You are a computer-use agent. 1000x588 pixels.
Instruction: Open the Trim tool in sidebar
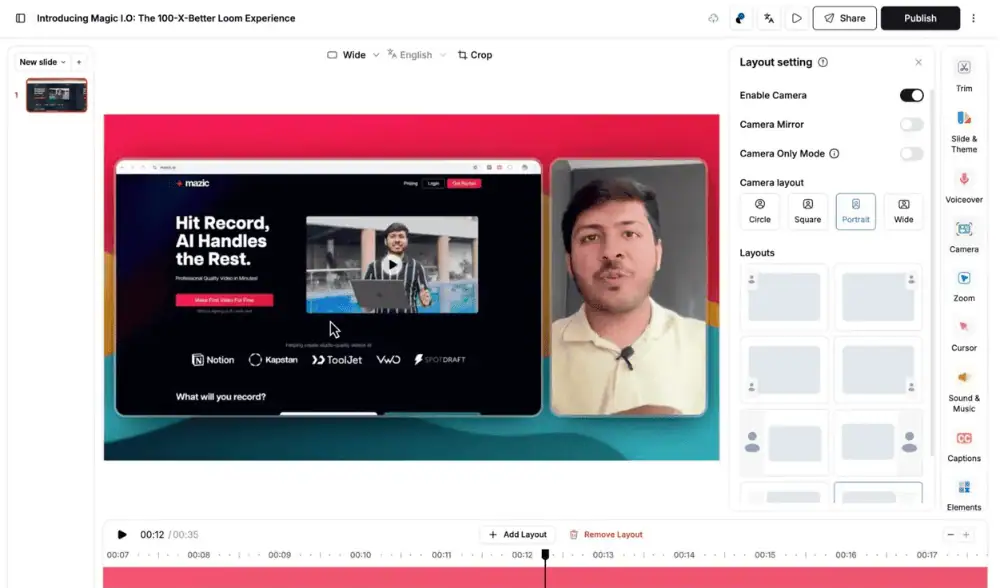[963, 75]
